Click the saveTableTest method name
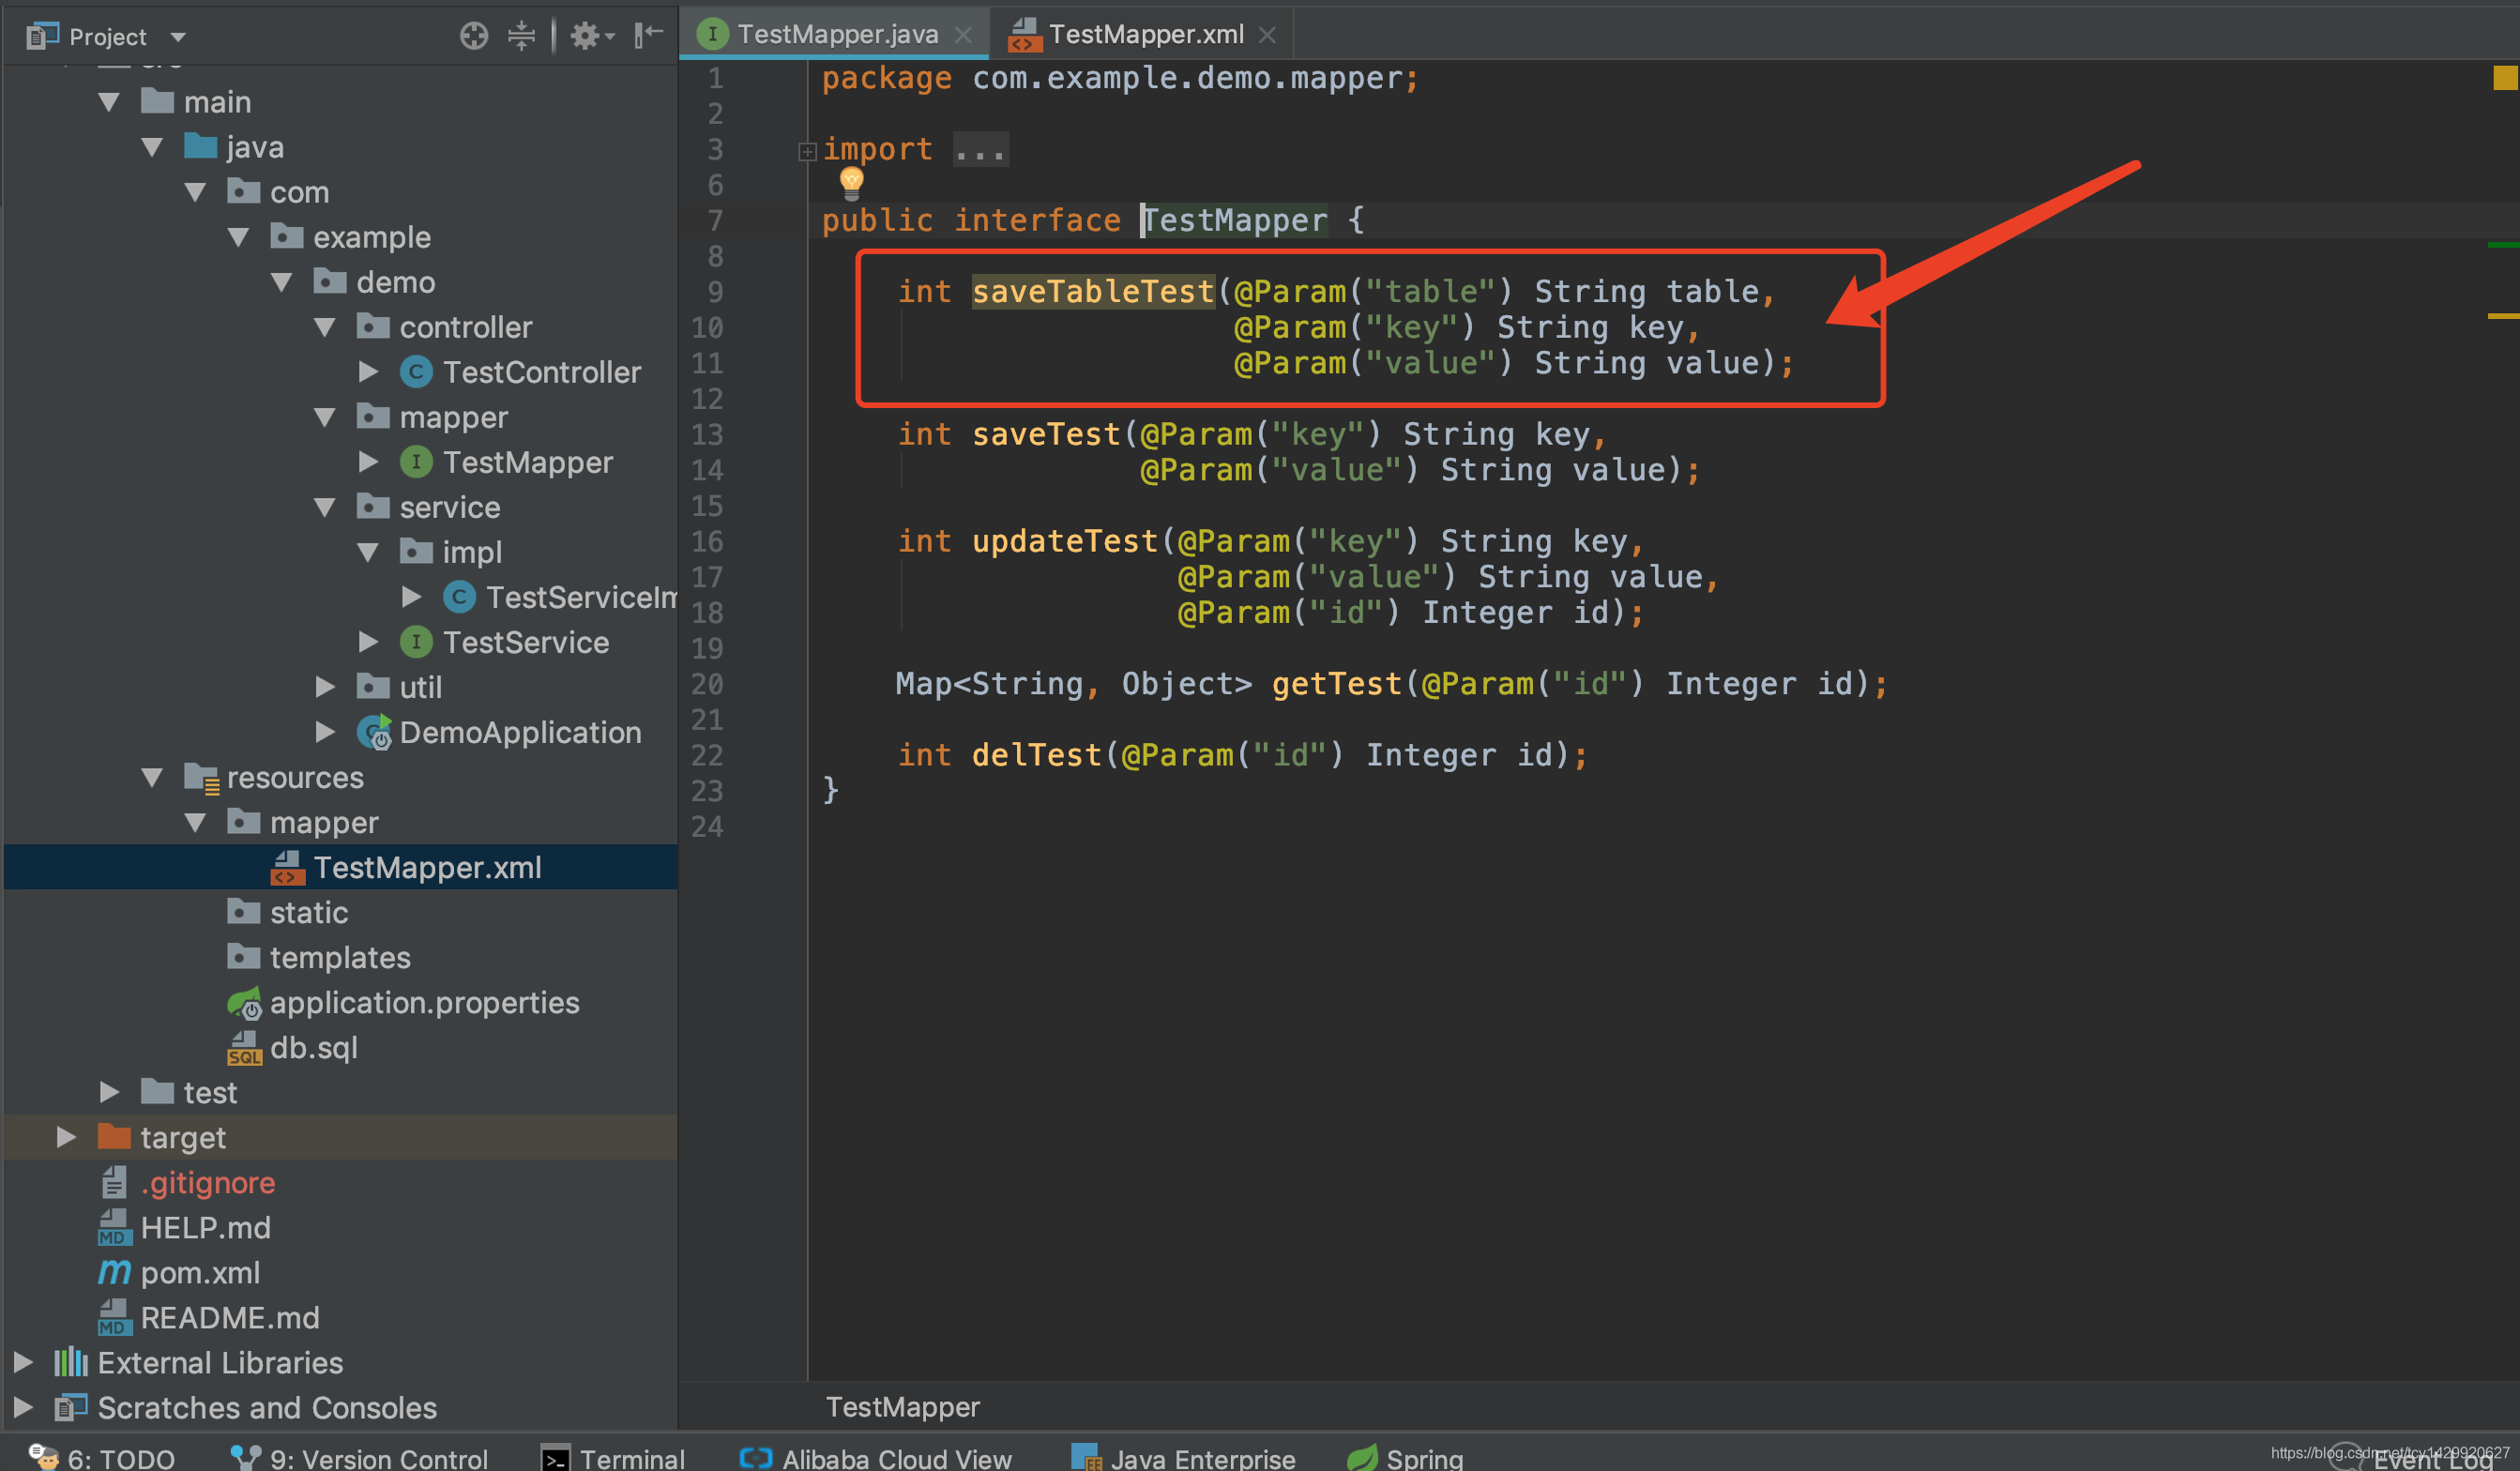This screenshot has height=1471, width=2520. (x=1093, y=292)
